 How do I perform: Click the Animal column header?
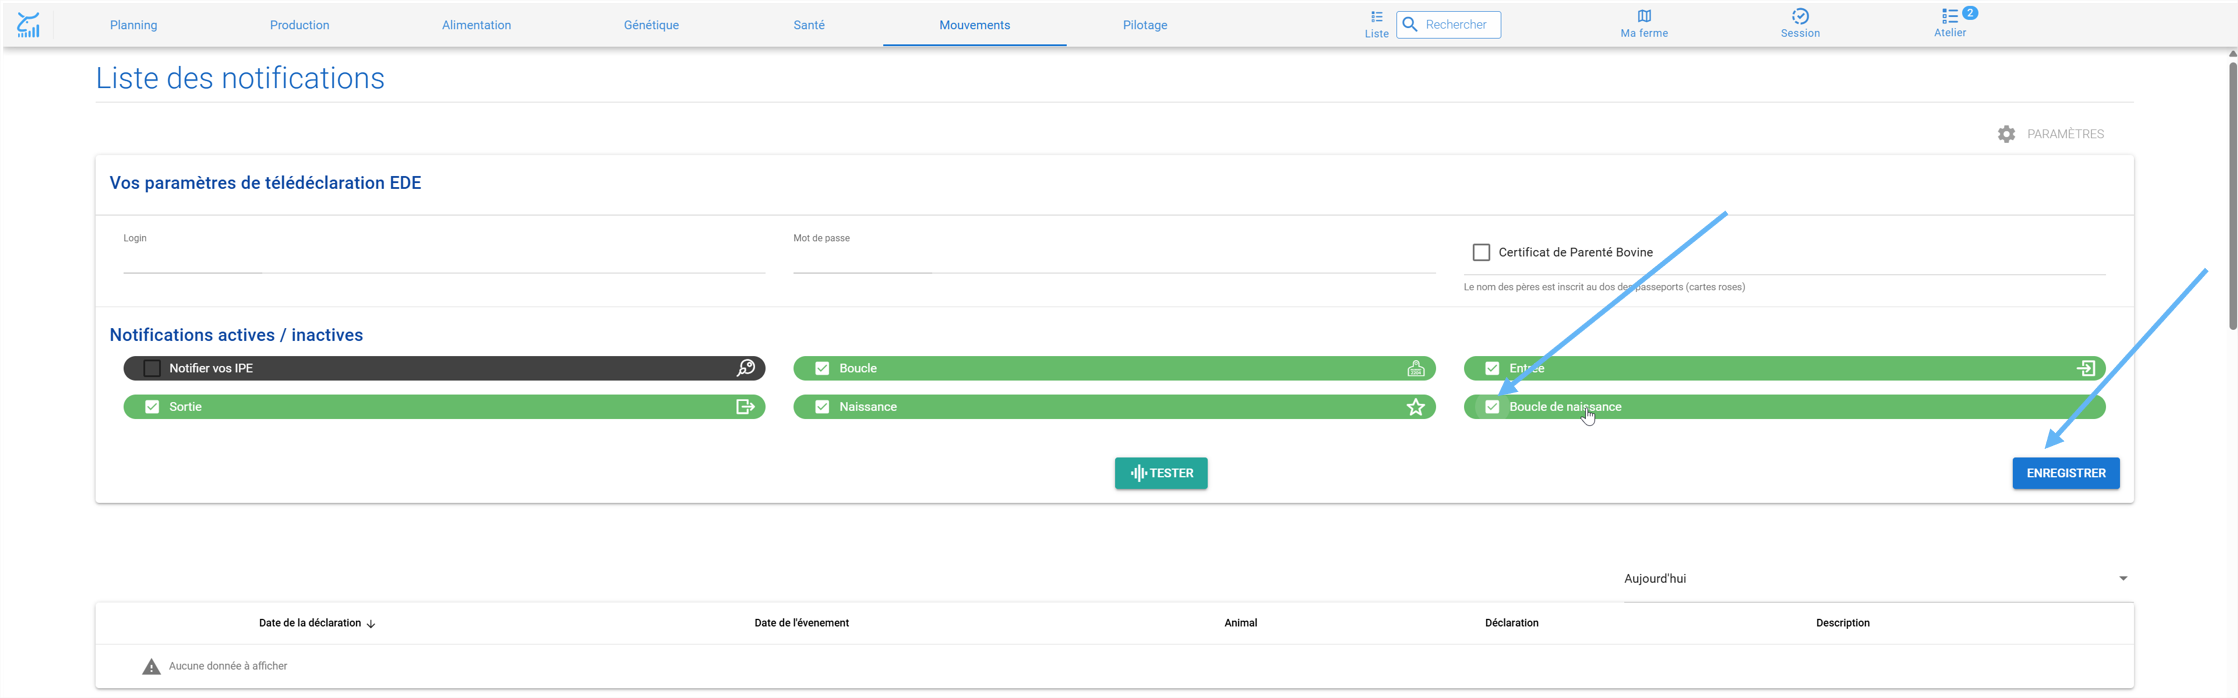(x=1241, y=623)
